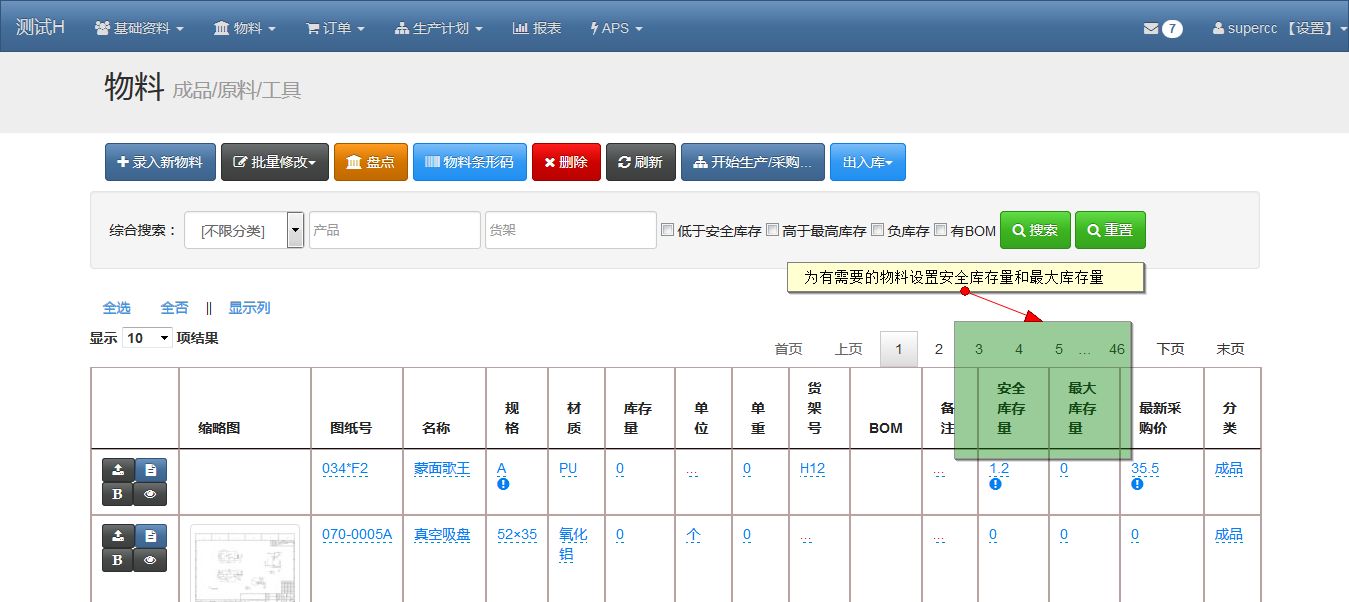Click document icon in 034*F2 row
This screenshot has width=1349, height=602.
150,470
